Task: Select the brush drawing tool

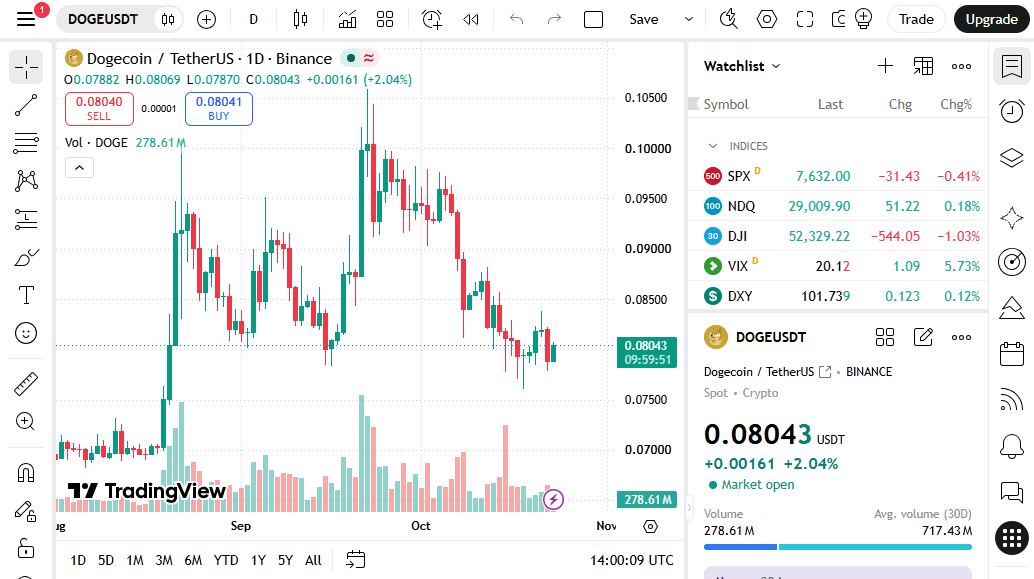Action: click(26, 257)
